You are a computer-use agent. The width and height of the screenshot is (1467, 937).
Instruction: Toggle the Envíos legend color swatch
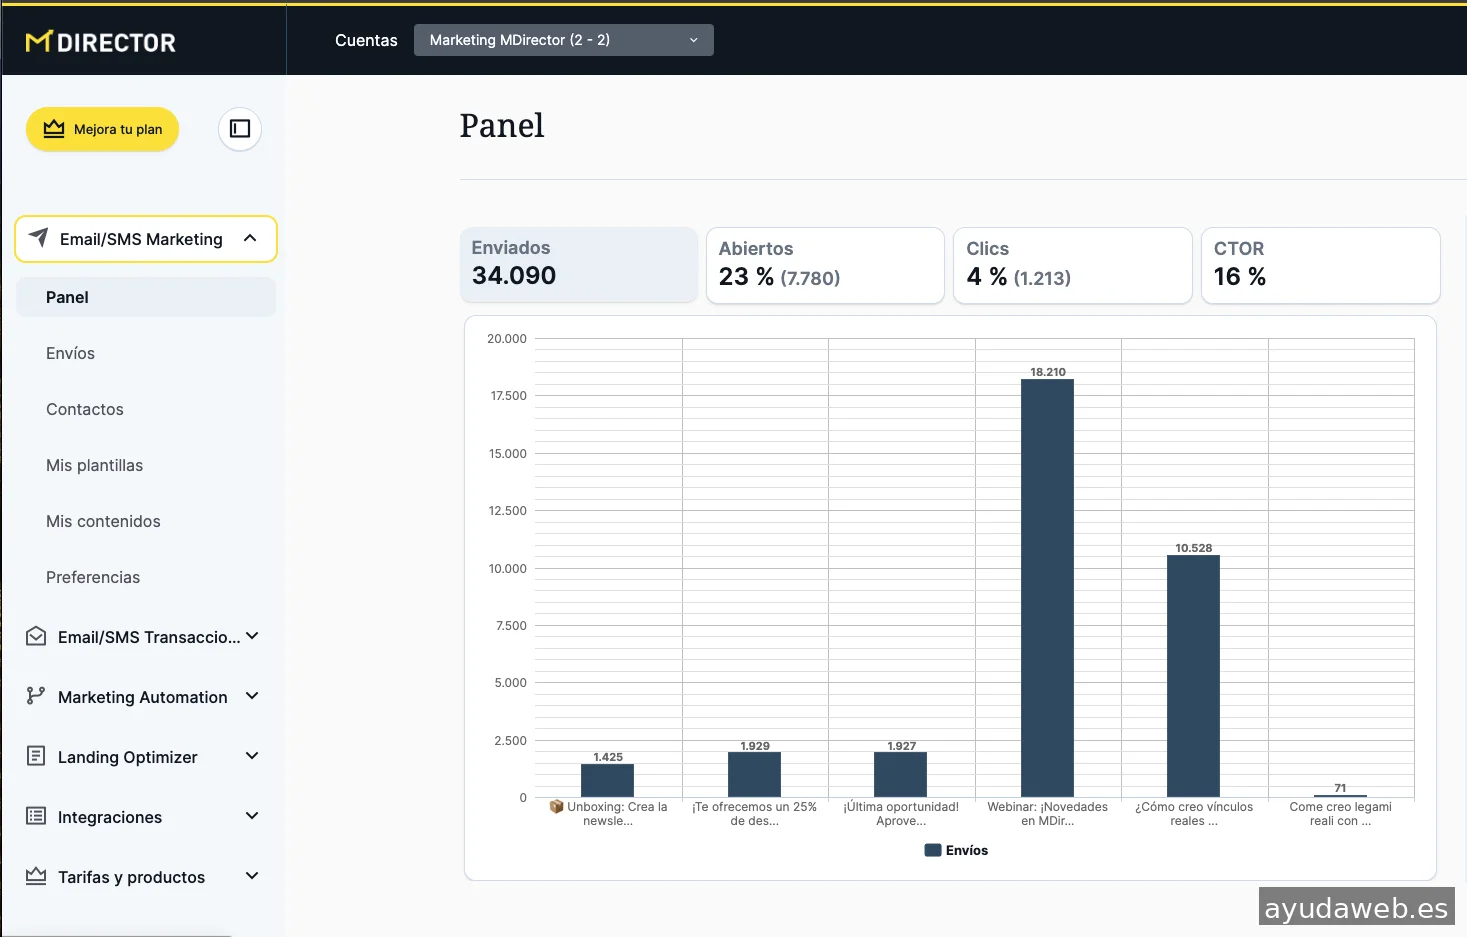point(933,850)
